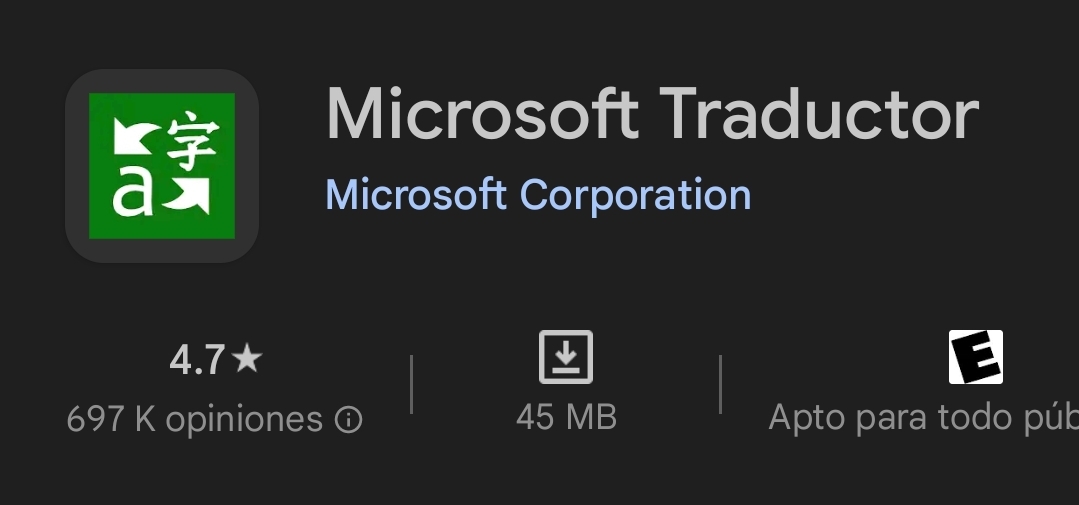Tap the upper-left arrow in the app logo
The height and width of the screenshot is (505, 1079).
coord(134,136)
